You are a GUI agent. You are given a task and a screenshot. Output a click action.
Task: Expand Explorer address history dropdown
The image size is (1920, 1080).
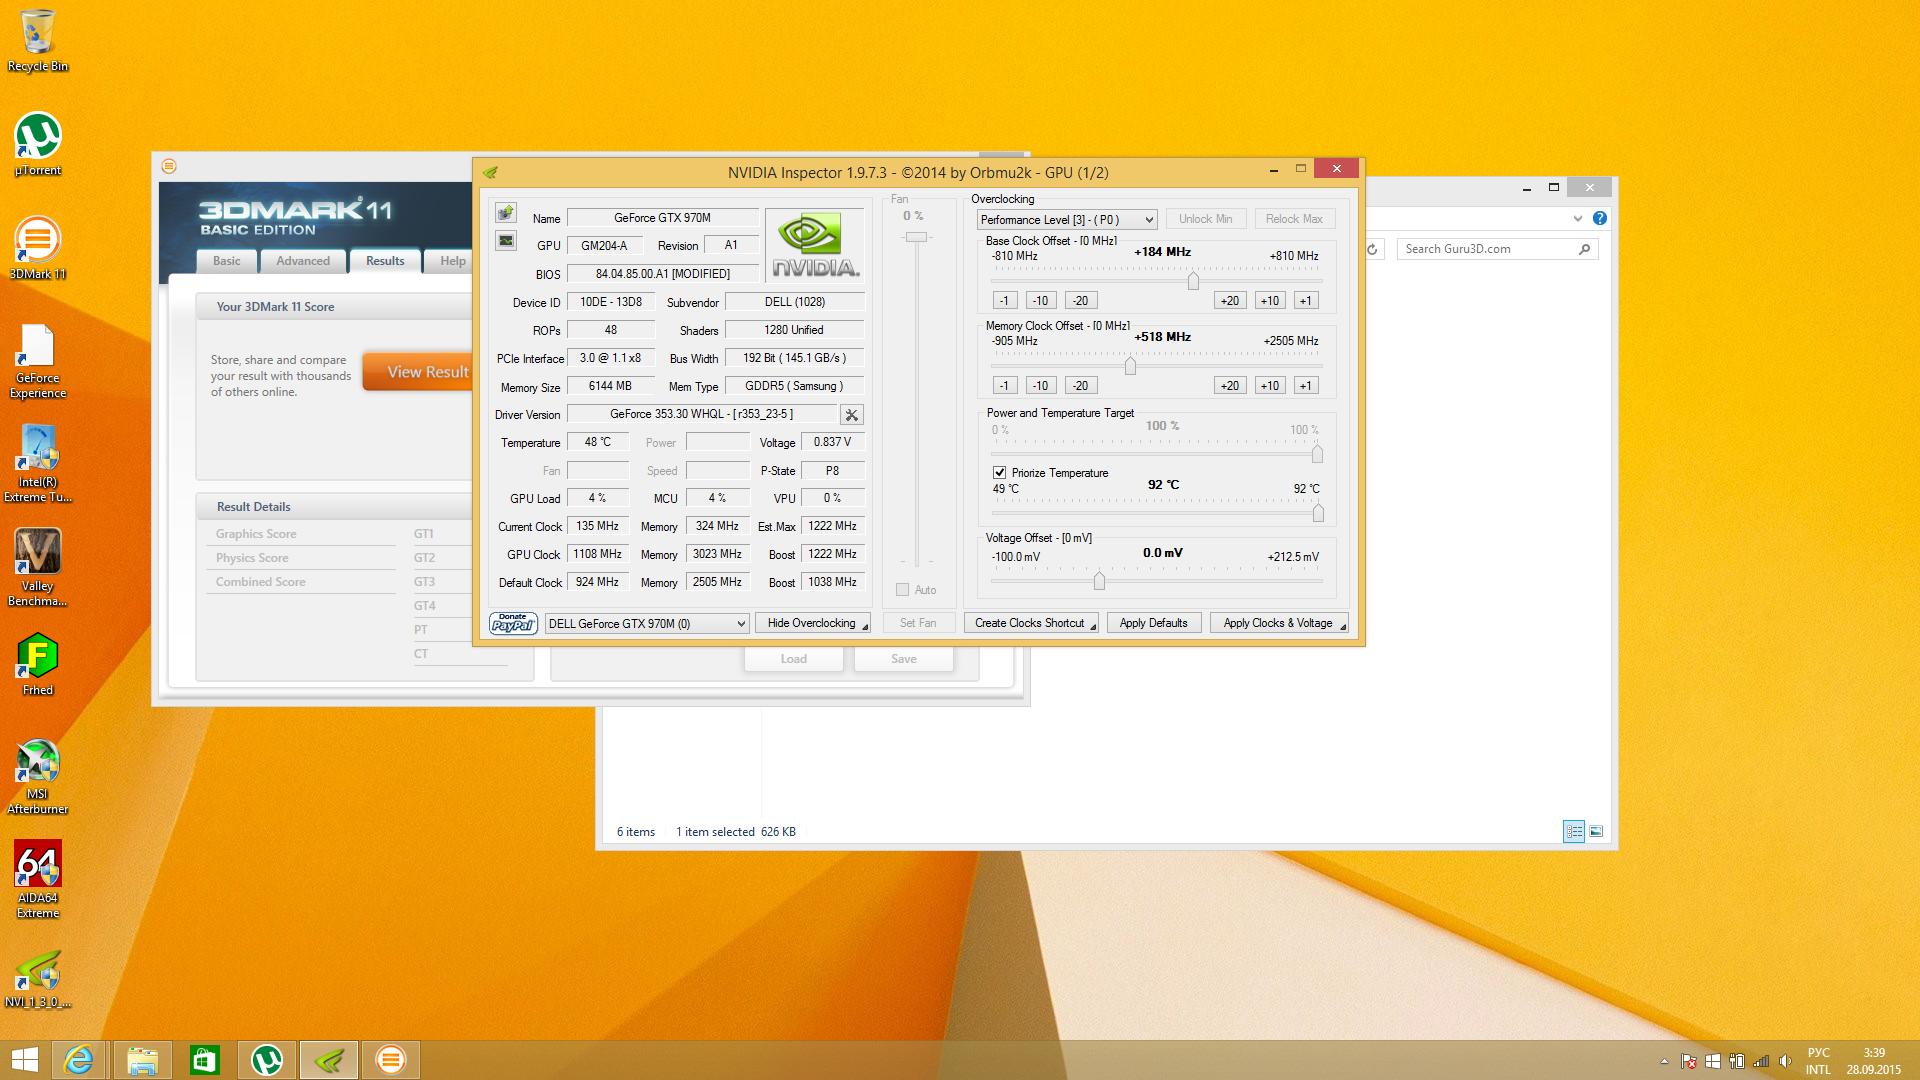(x=1577, y=218)
